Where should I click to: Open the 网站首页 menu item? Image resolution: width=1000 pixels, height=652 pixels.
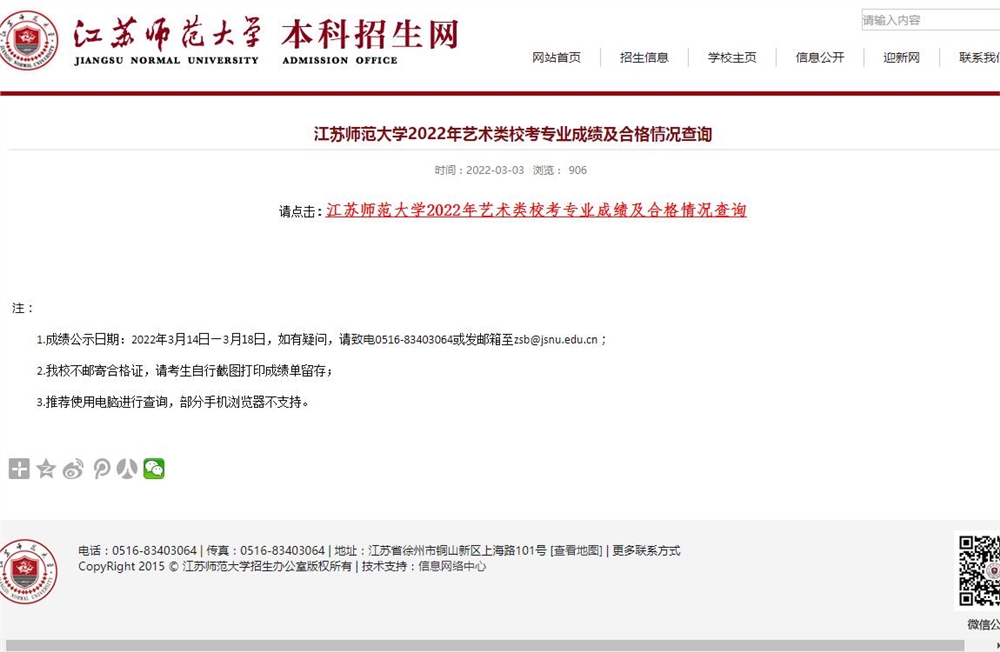tap(557, 57)
